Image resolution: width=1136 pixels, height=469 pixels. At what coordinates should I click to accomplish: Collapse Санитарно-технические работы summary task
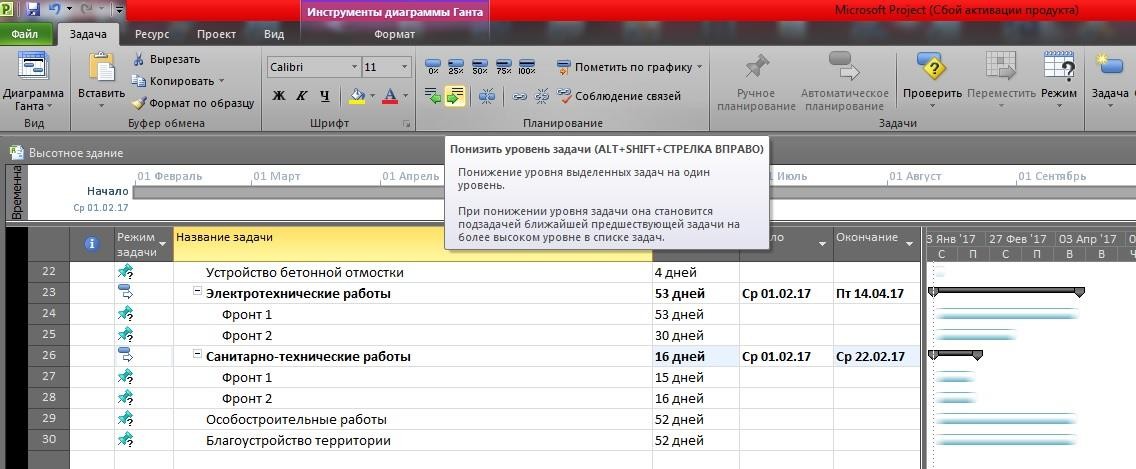pos(196,356)
